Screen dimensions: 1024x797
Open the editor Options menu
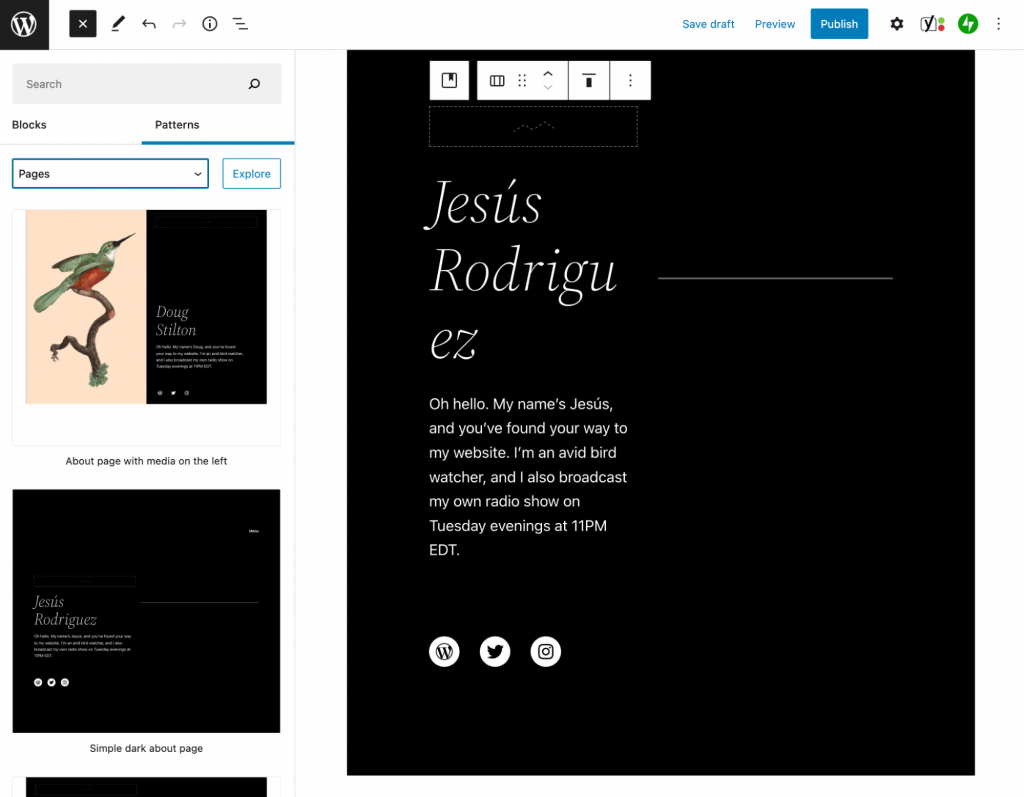(998, 24)
